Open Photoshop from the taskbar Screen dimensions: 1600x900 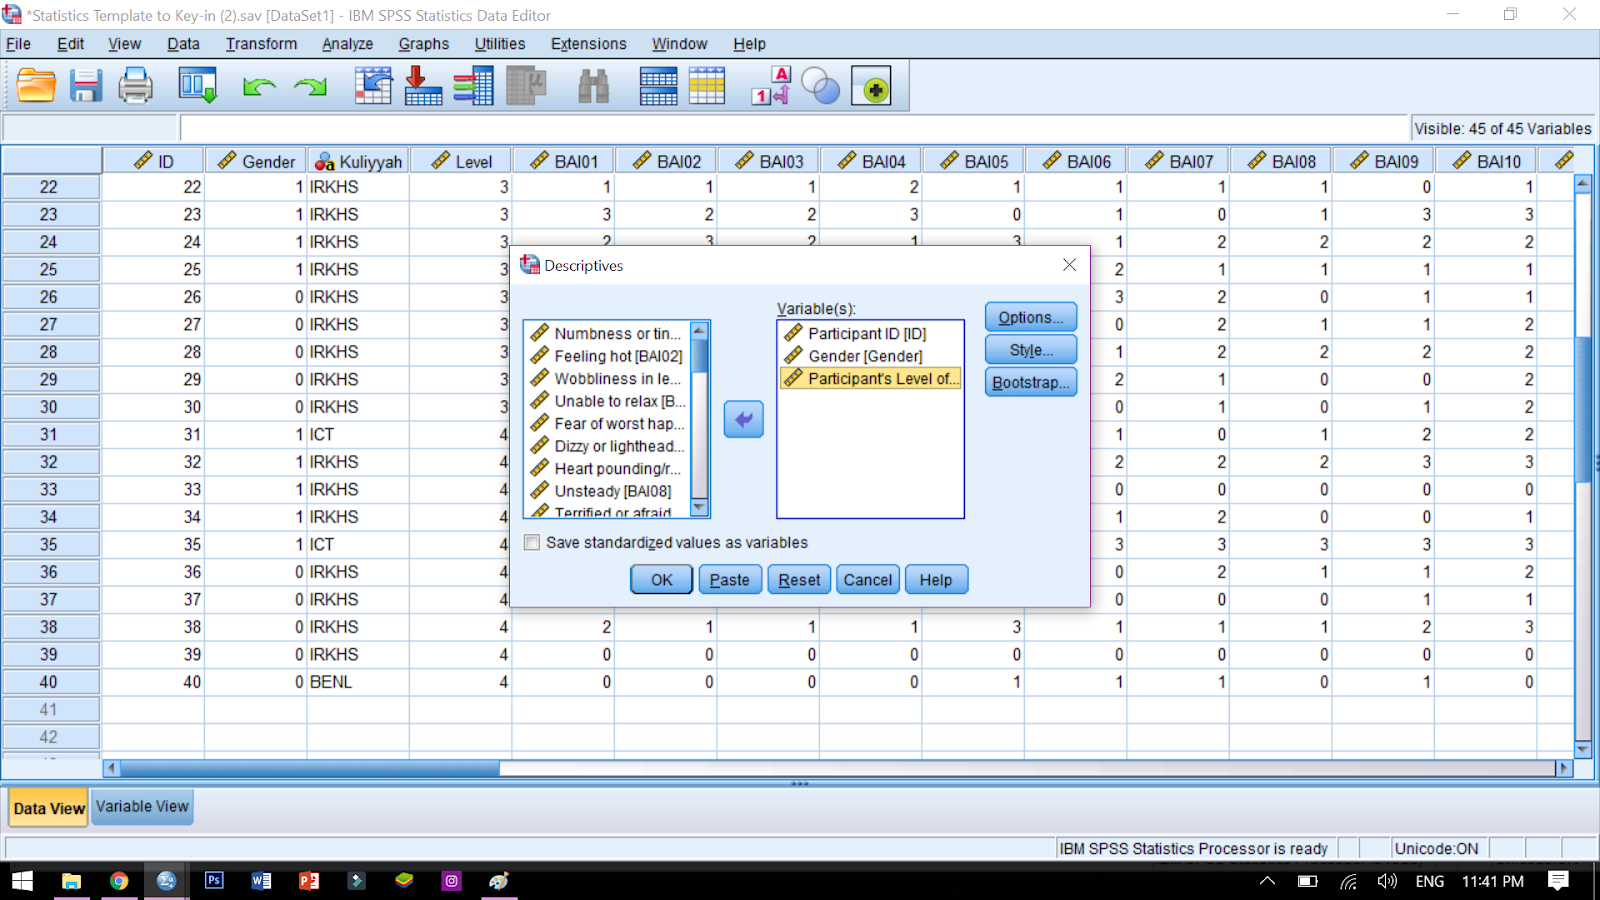coord(214,881)
